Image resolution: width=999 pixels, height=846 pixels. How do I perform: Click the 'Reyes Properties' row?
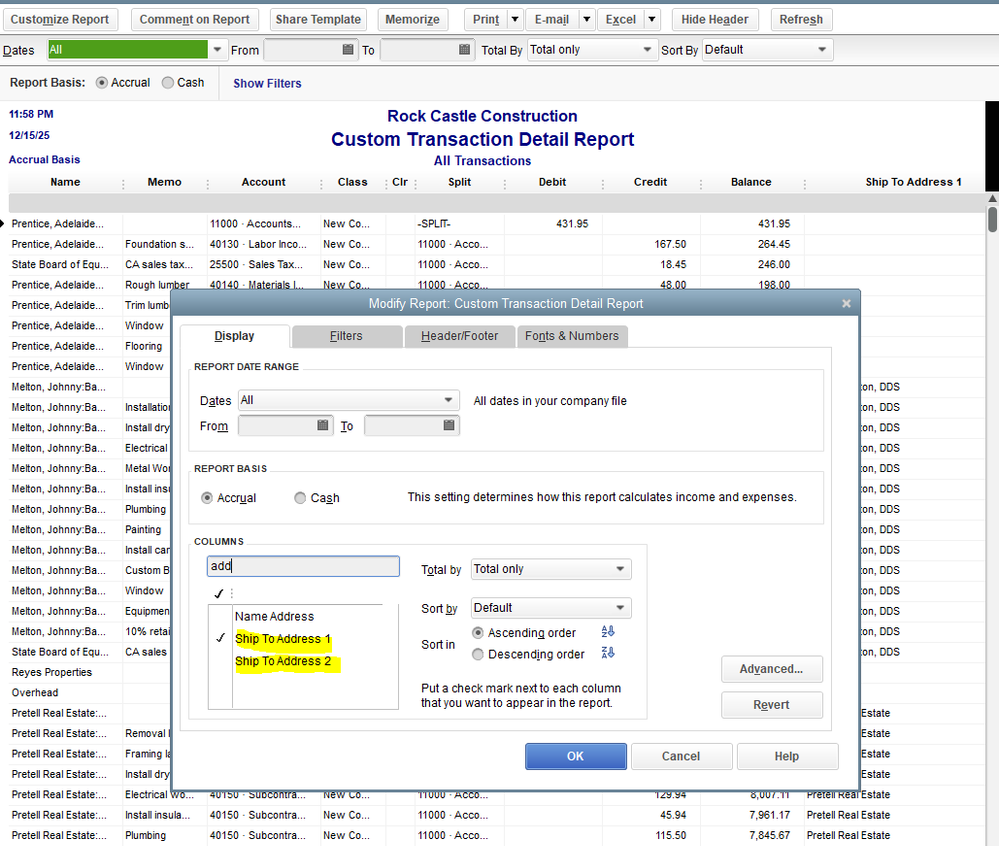click(x=52, y=672)
